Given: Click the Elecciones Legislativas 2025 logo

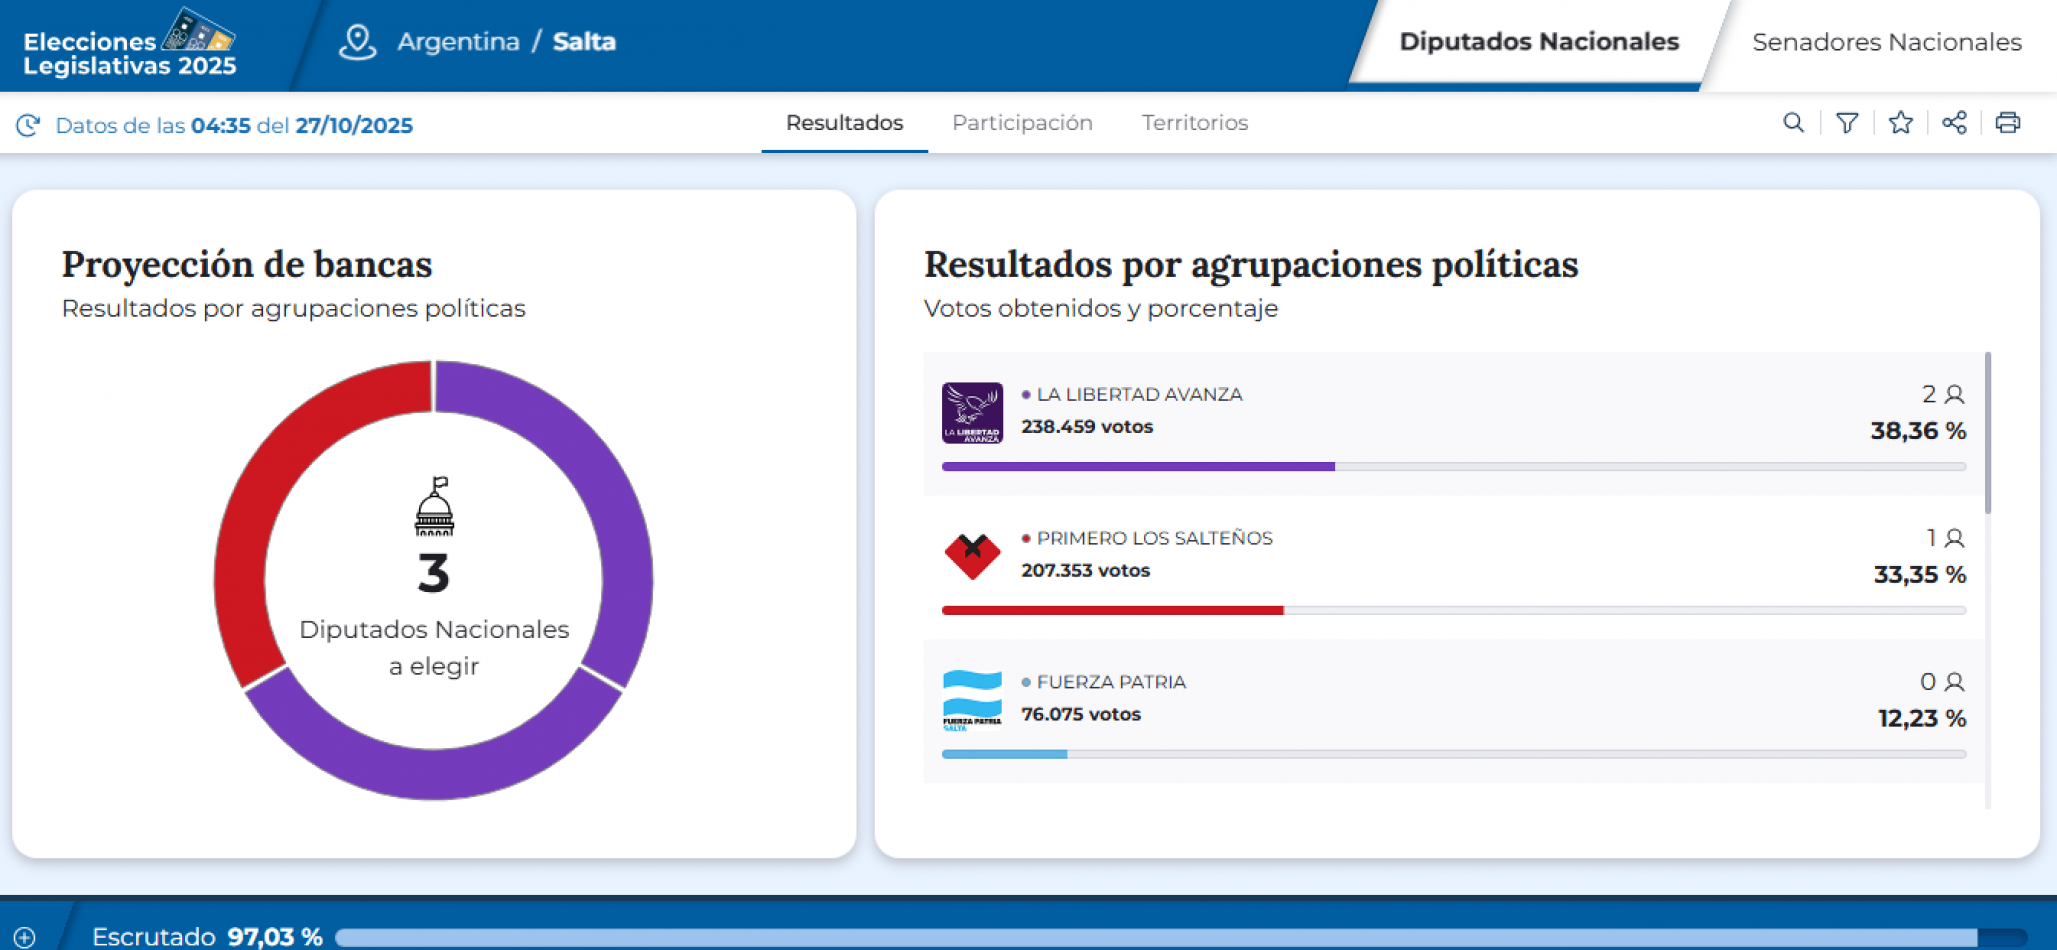Looking at the screenshot, I should (x=130, y=44).
